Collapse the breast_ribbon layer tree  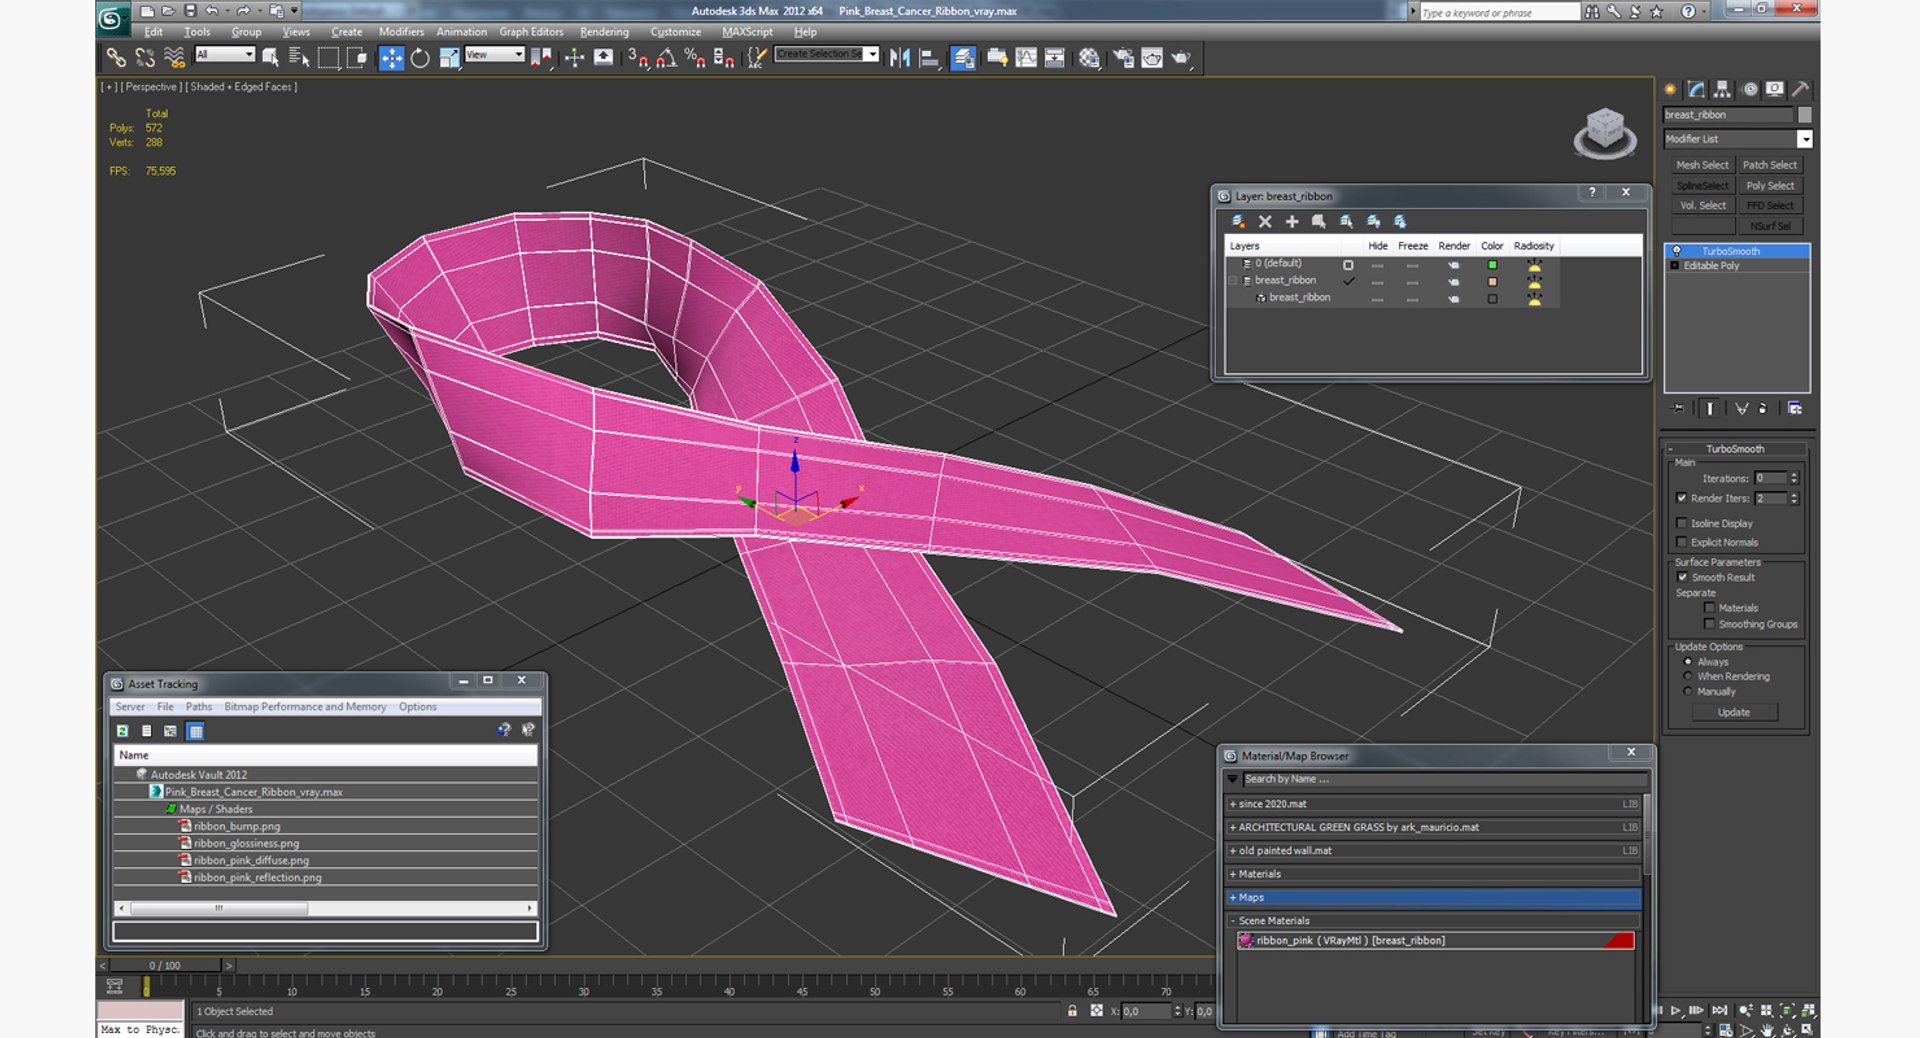click(1233, 281)
